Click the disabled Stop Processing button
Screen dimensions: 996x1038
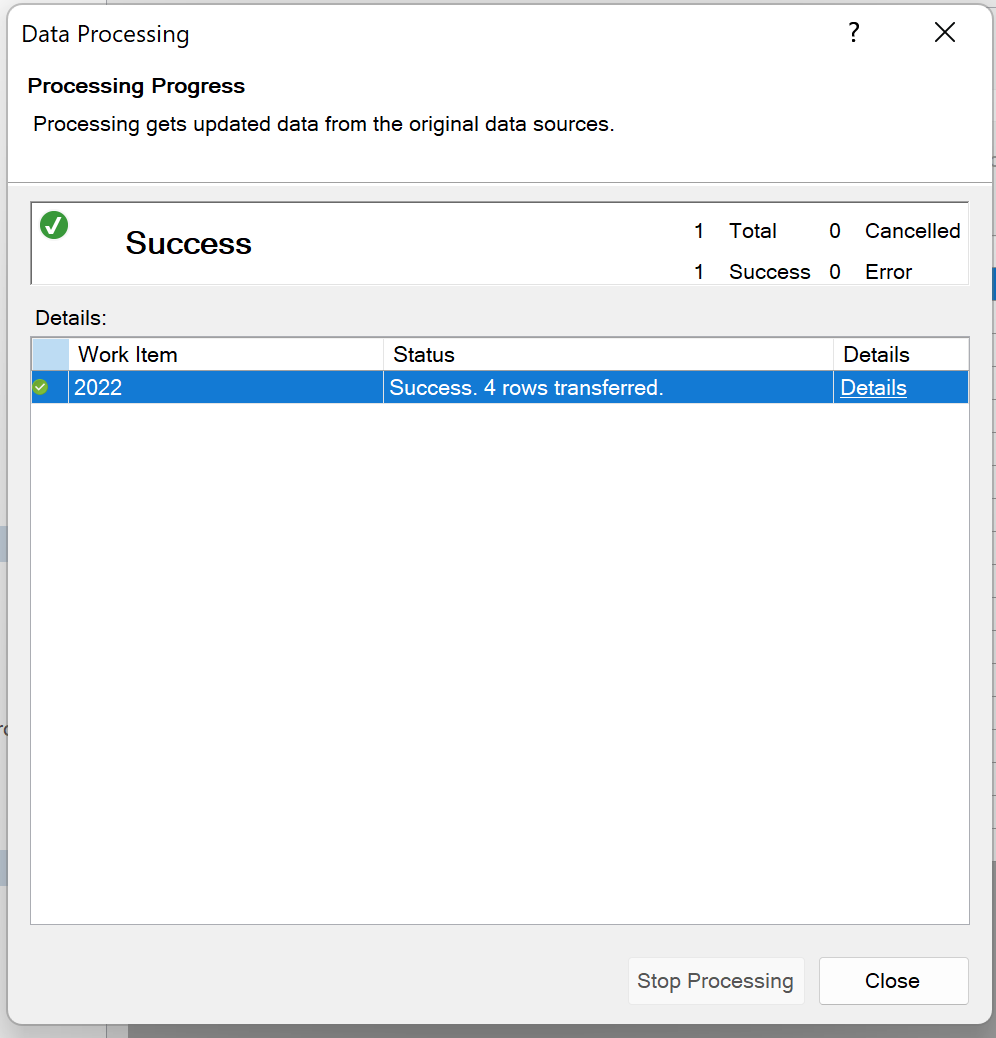tap(716, 981)
